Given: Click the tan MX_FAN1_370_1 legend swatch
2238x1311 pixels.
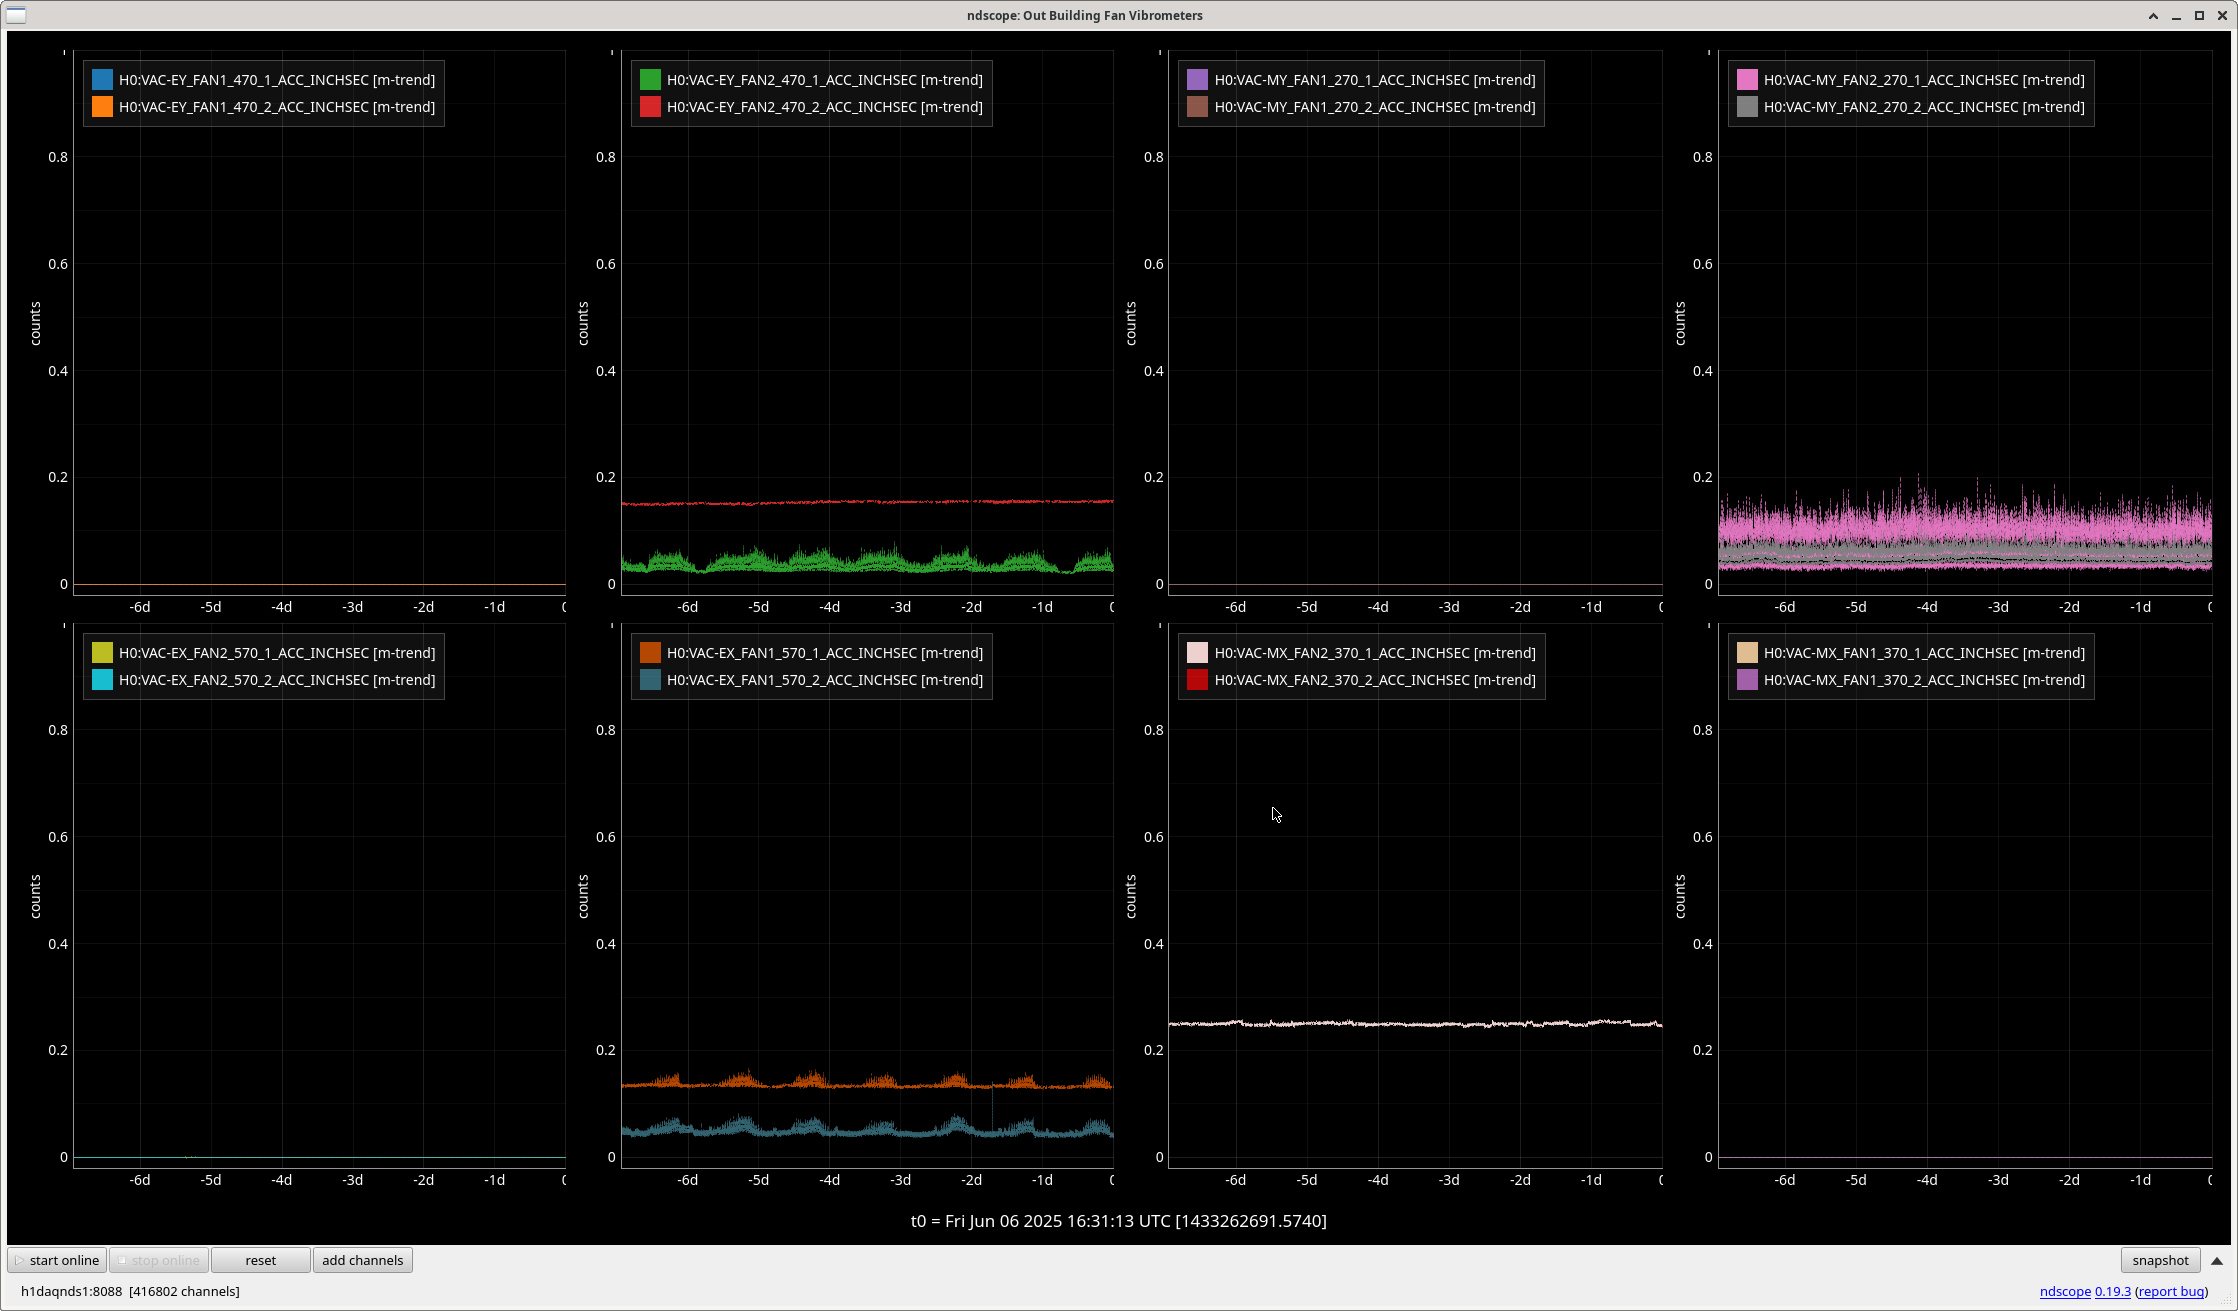Looking at the screenshot, I should click(1747, 653).
